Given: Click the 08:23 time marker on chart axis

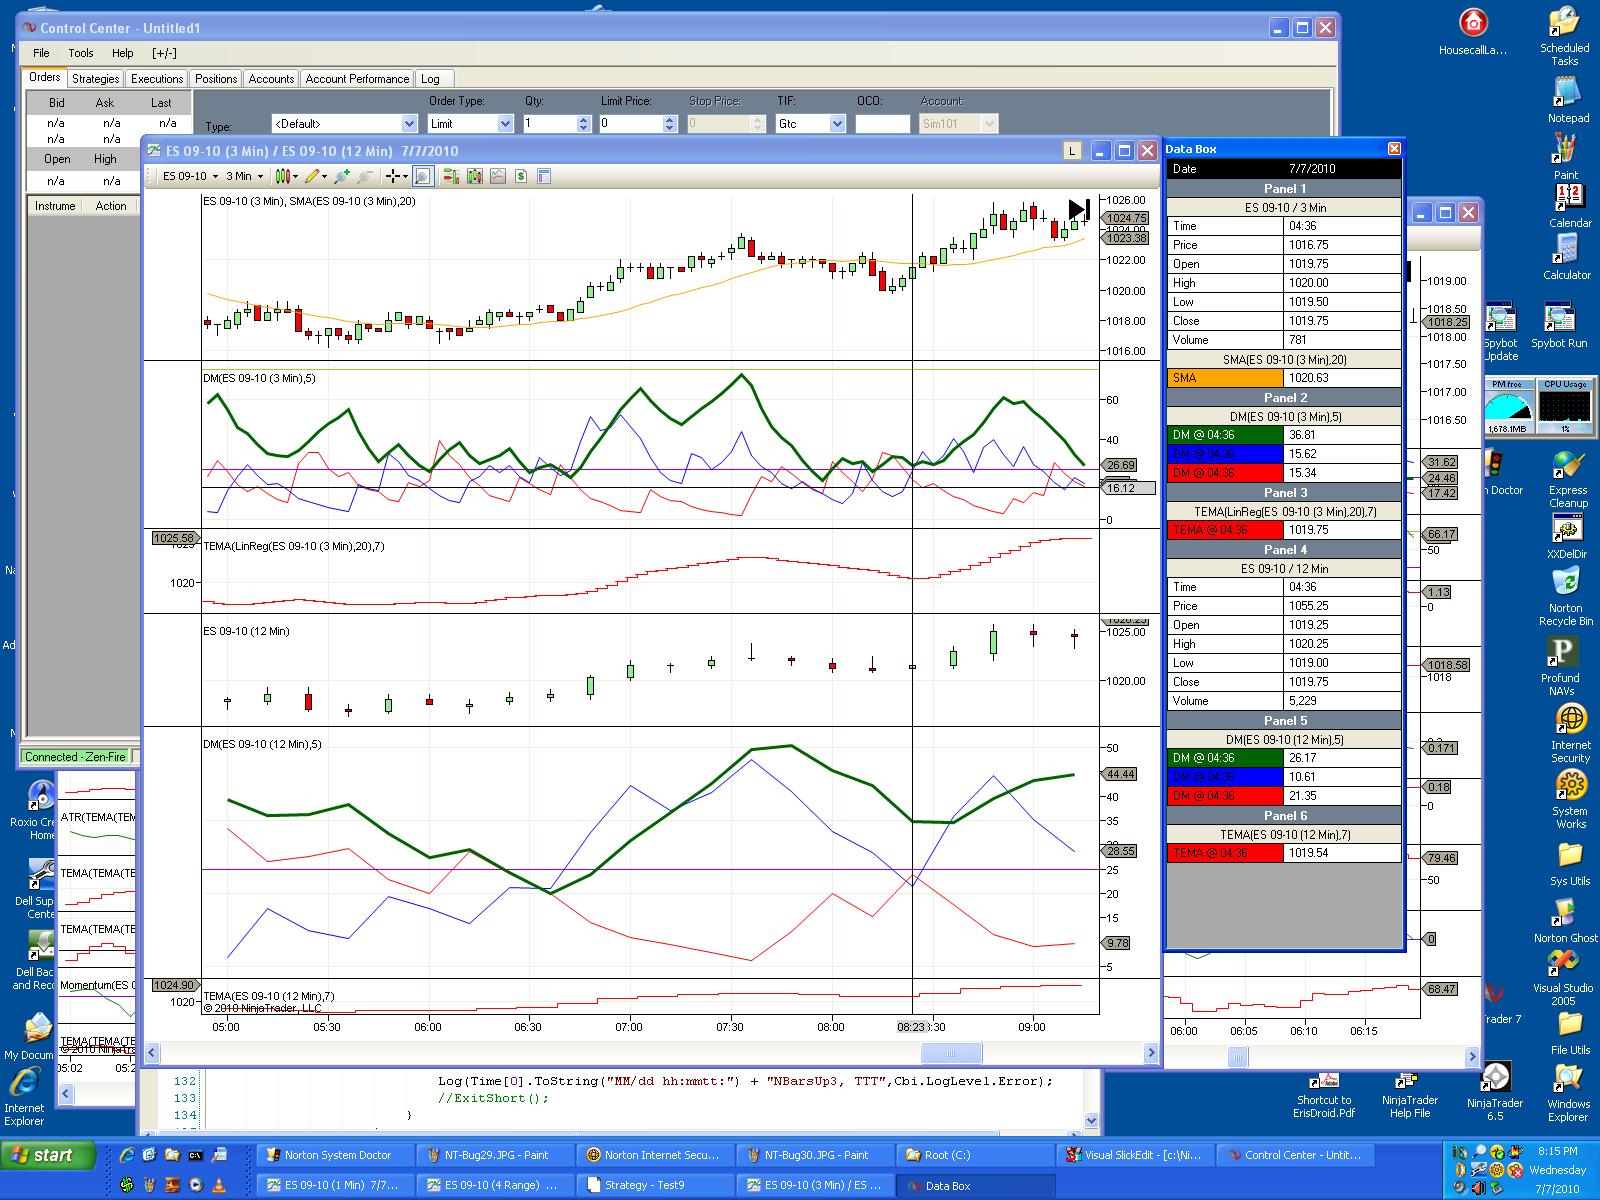Looking at the screenshot, I should pos(911,1027).
